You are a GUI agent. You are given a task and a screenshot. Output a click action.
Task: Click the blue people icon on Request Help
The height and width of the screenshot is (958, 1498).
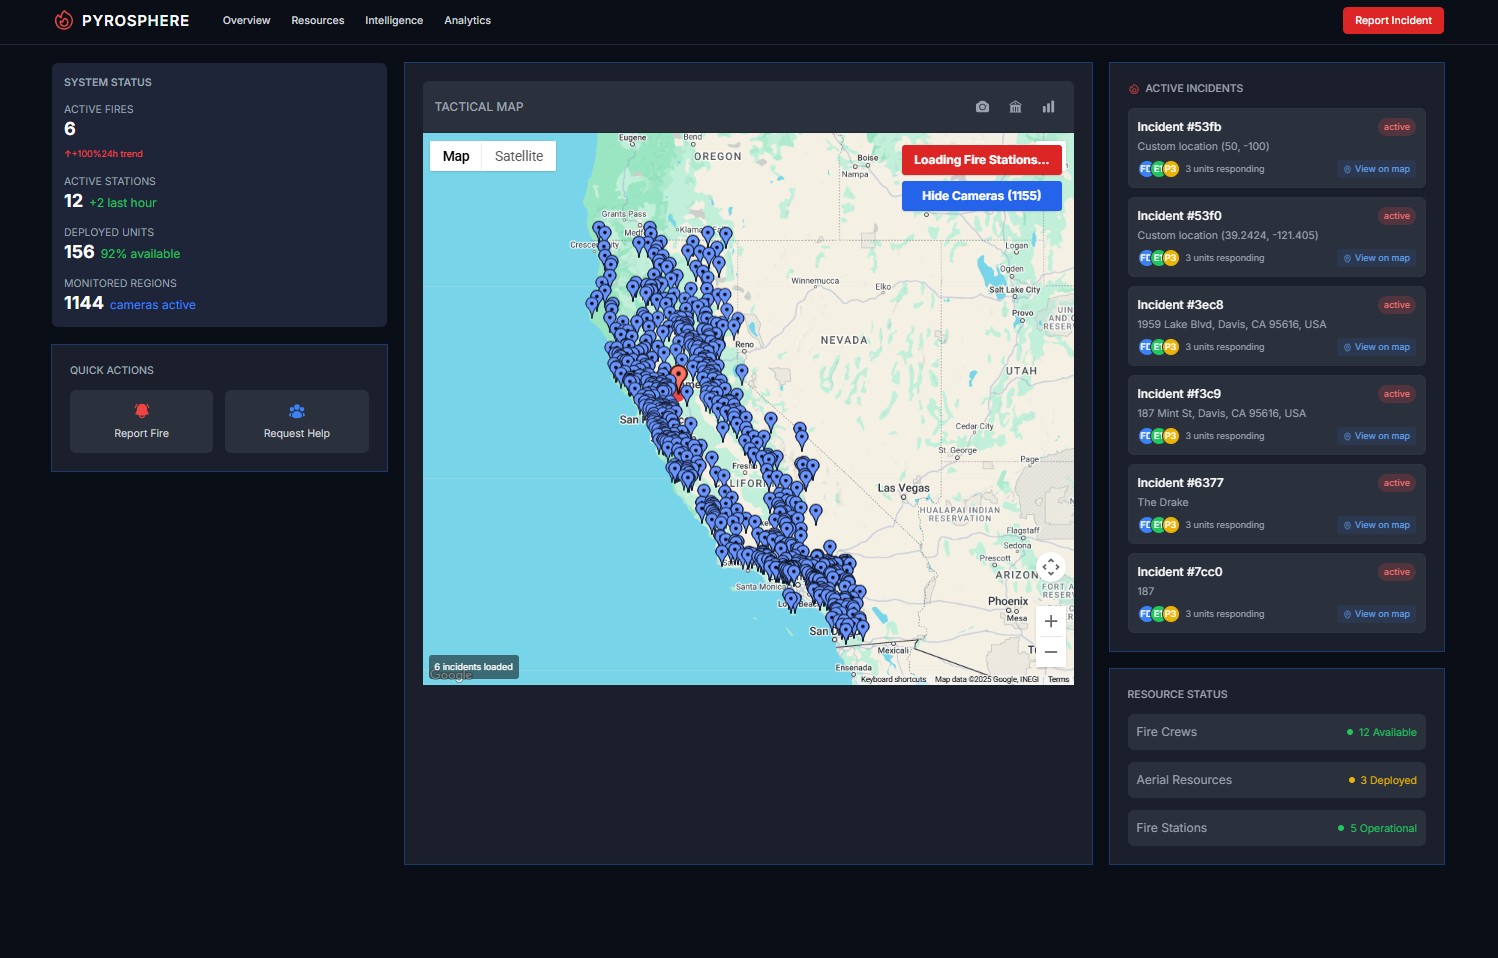297,411
